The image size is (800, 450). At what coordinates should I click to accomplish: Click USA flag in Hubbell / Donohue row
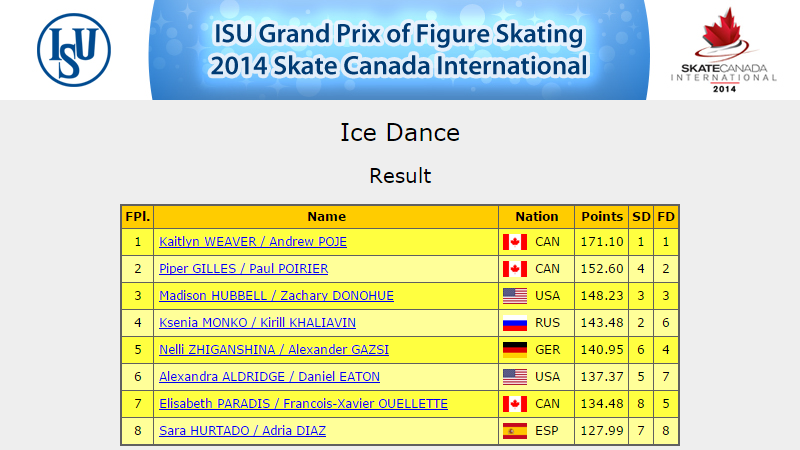pos(515,296)
